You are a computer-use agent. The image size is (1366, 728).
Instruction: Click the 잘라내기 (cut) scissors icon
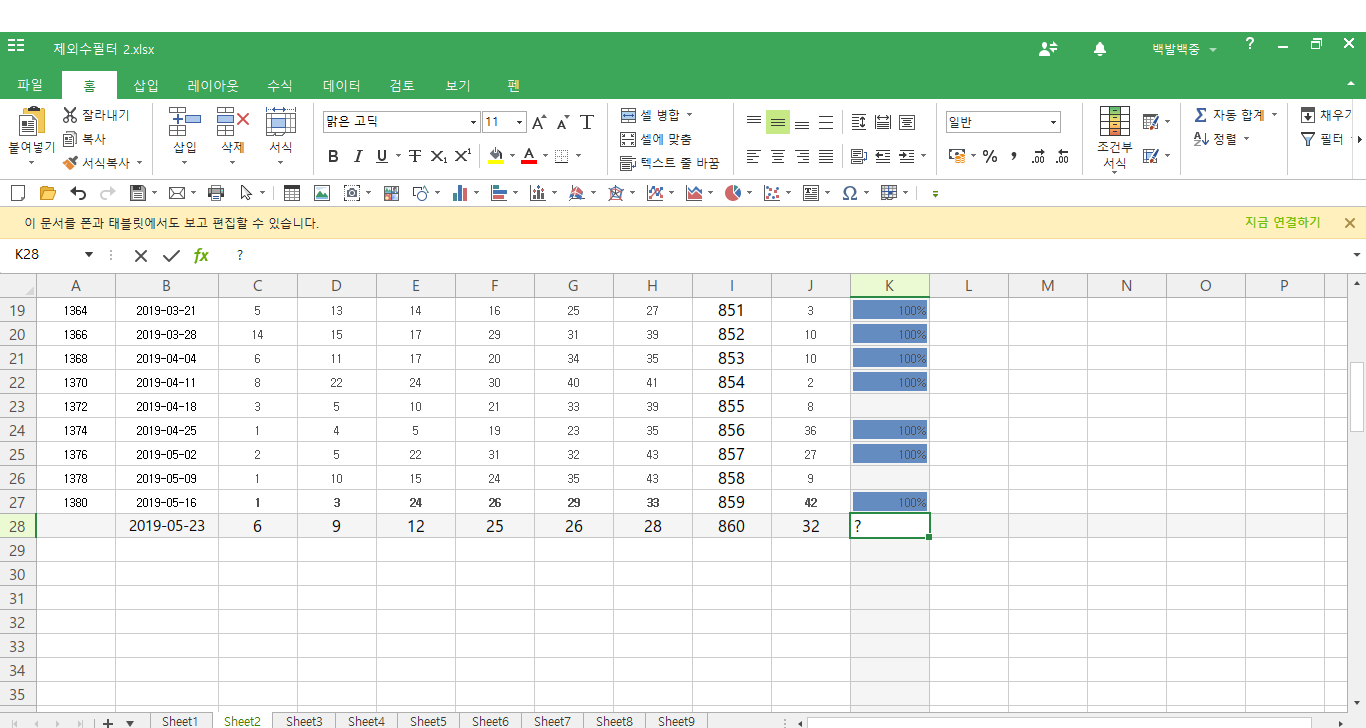(70, 116)
